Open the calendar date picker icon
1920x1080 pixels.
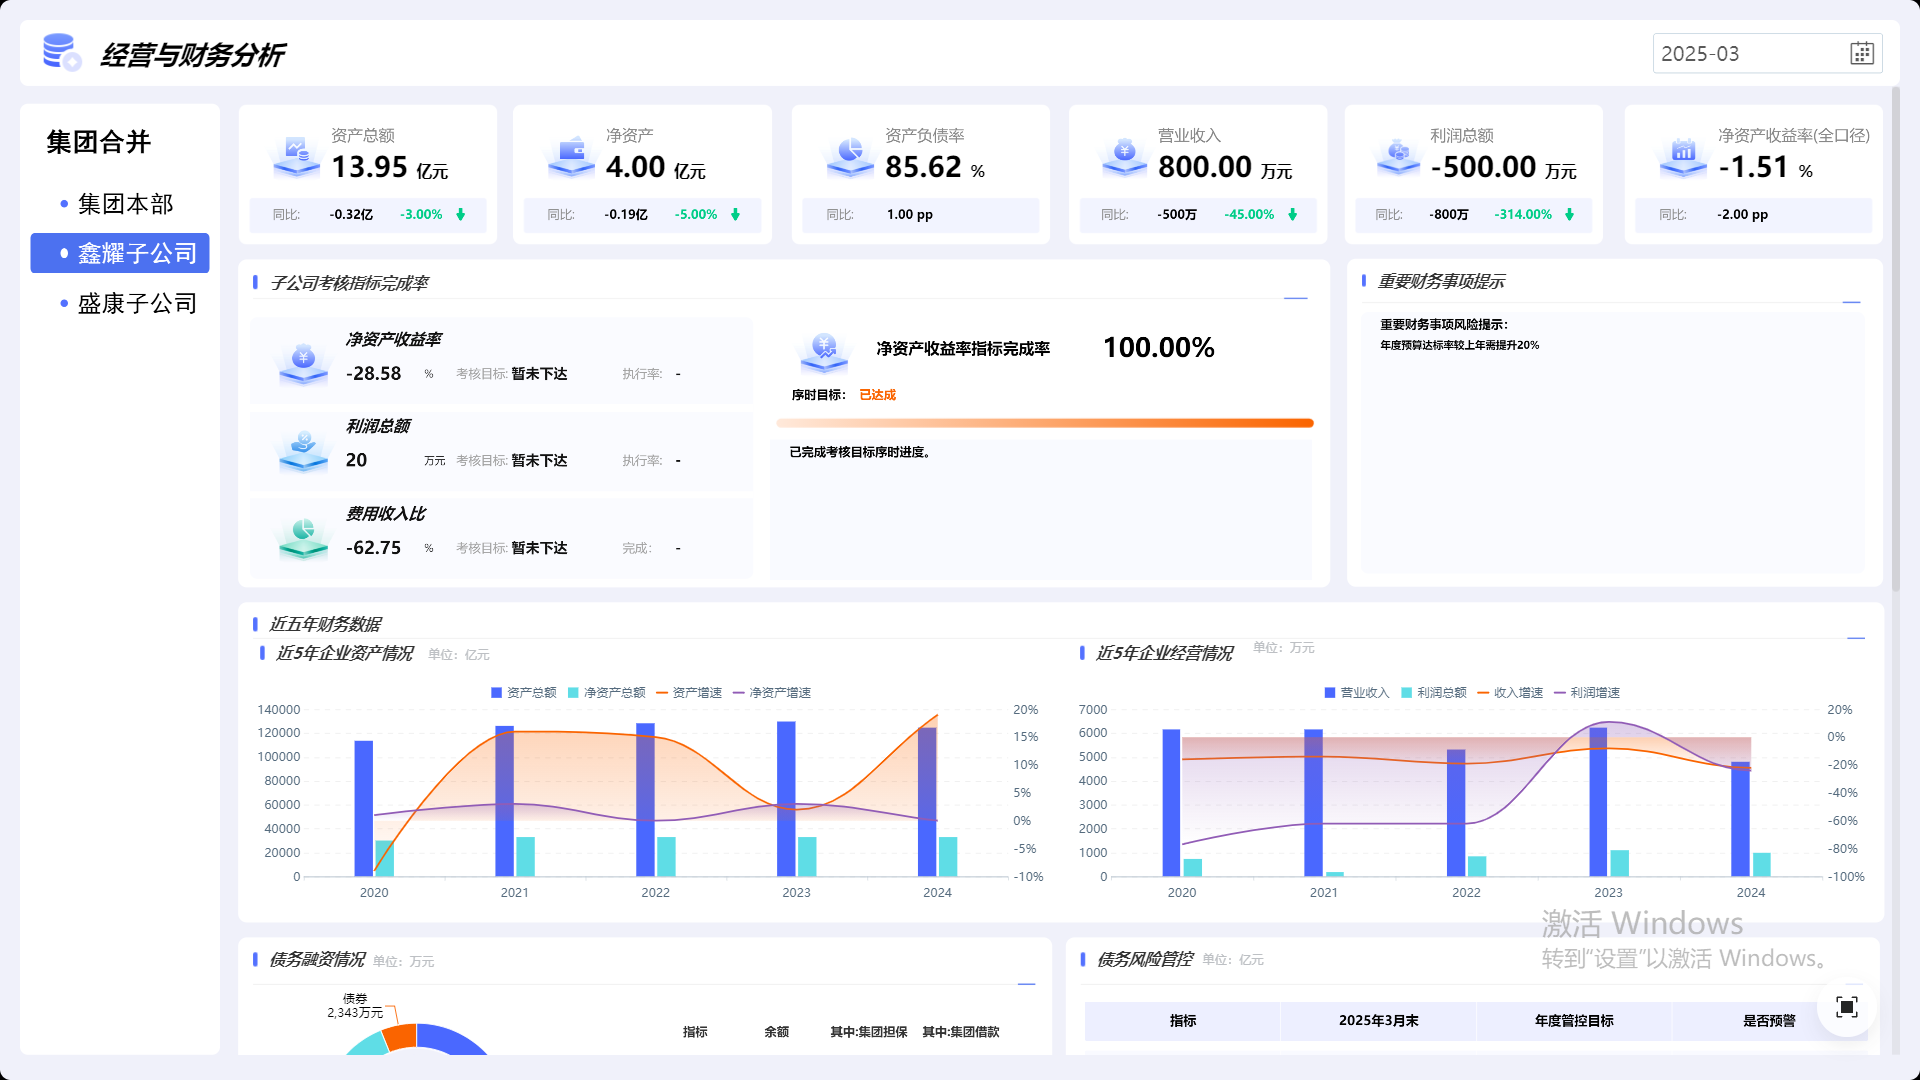(1861, 54)
